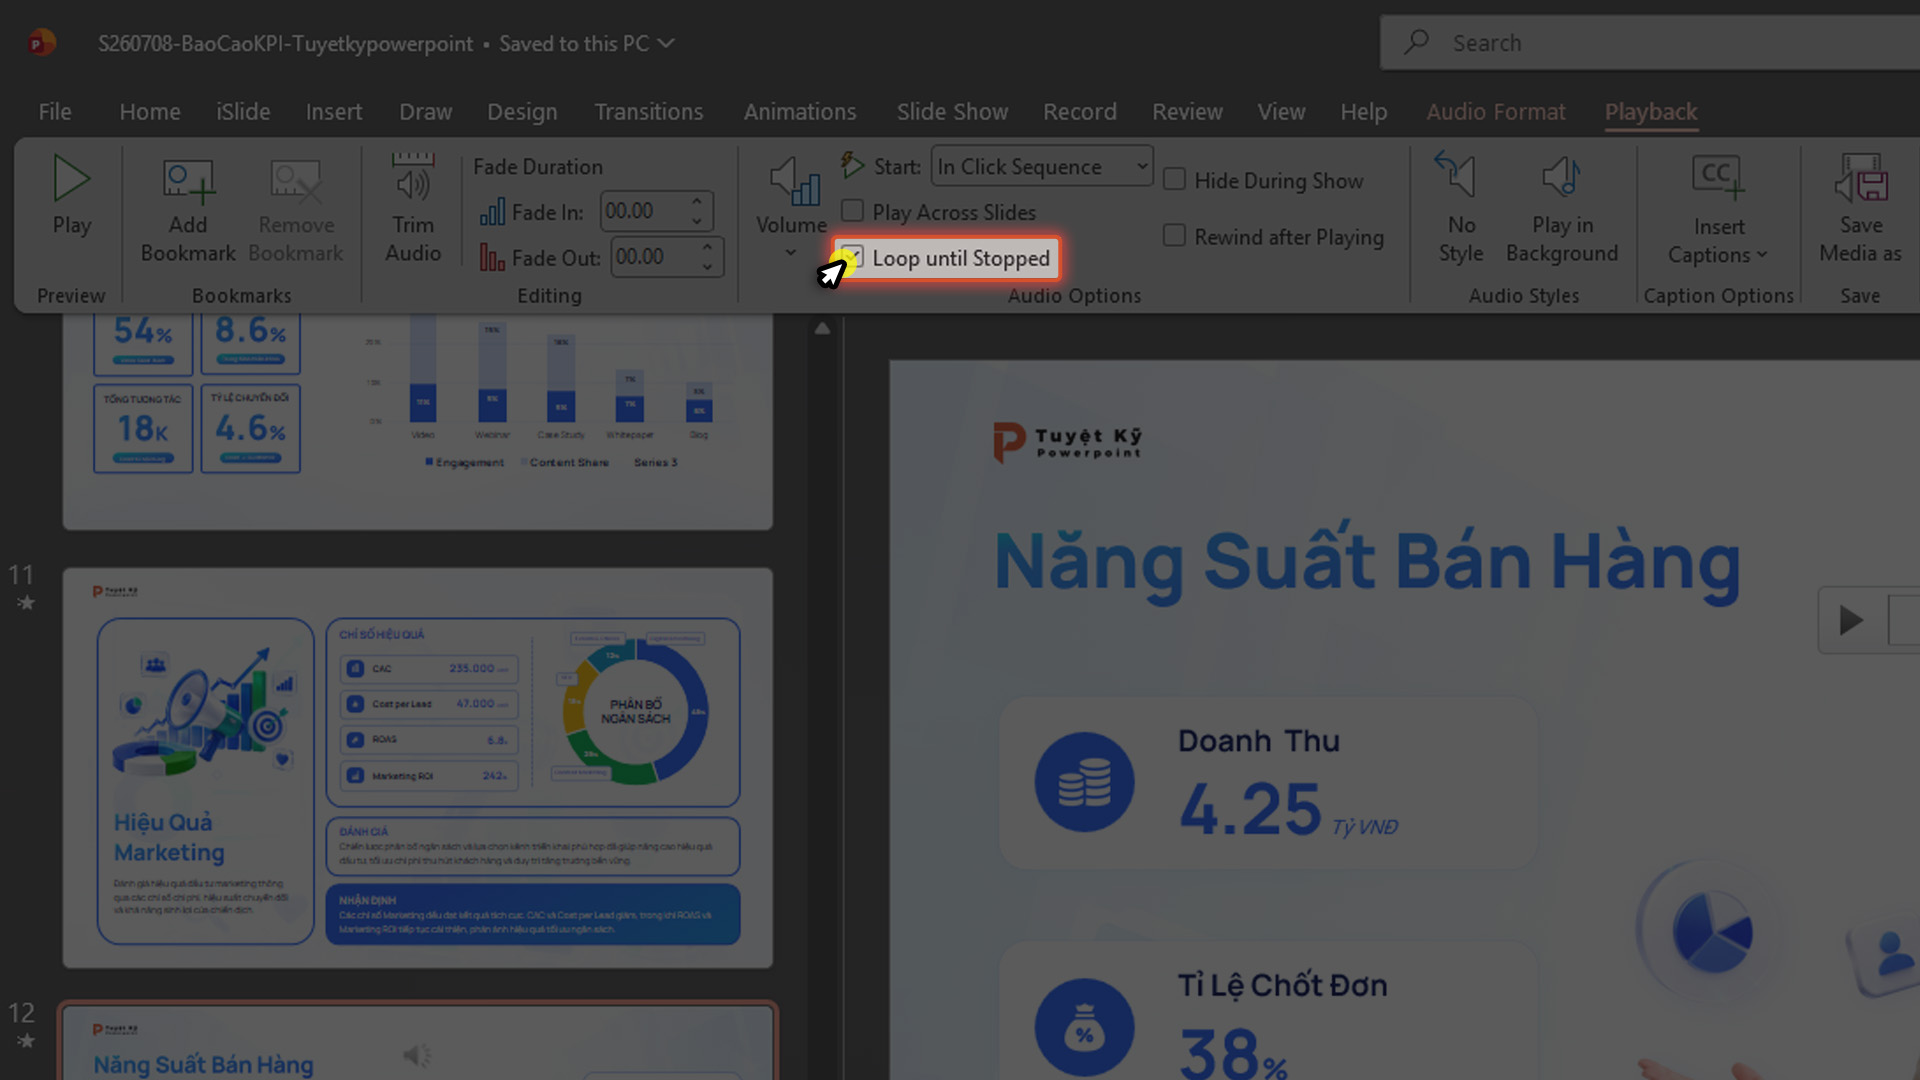Open the Start In Click Sequence dropdown
Viewport: 1920px width, 1080px height.
[x=1042, y=166]
